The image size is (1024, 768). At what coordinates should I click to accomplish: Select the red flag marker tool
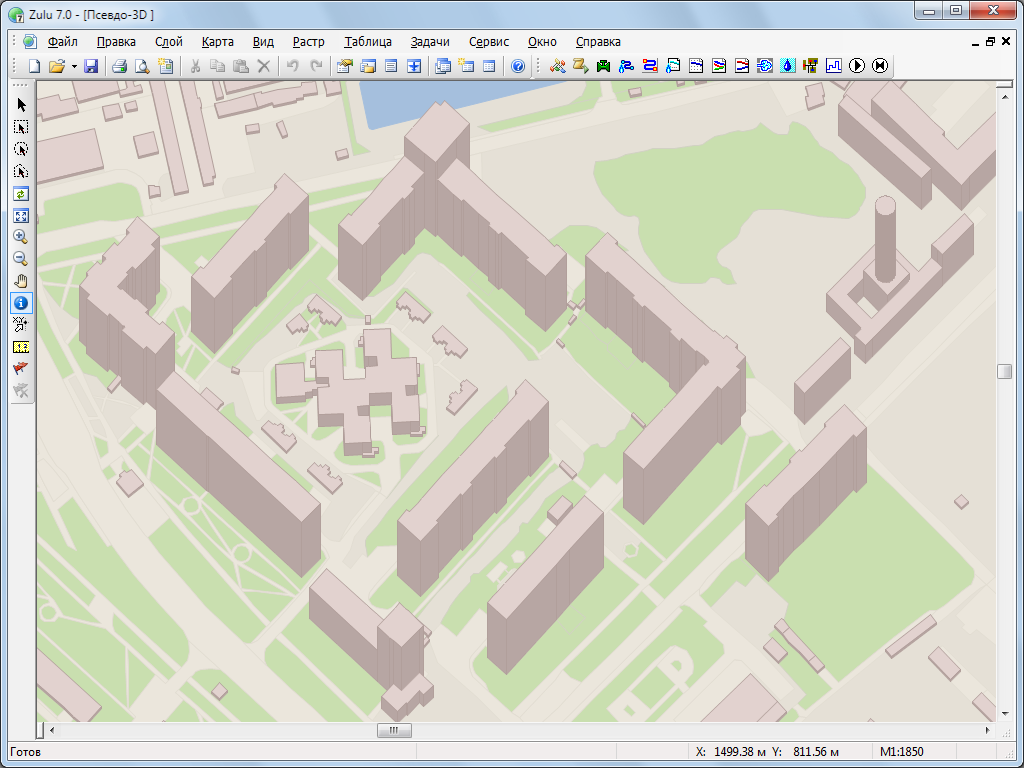click(21, 368)
